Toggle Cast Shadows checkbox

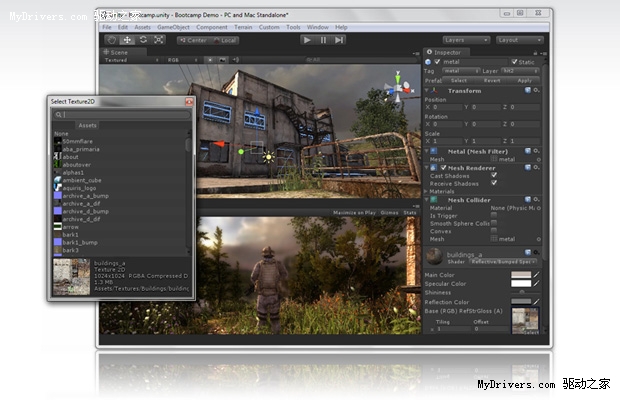494,175
